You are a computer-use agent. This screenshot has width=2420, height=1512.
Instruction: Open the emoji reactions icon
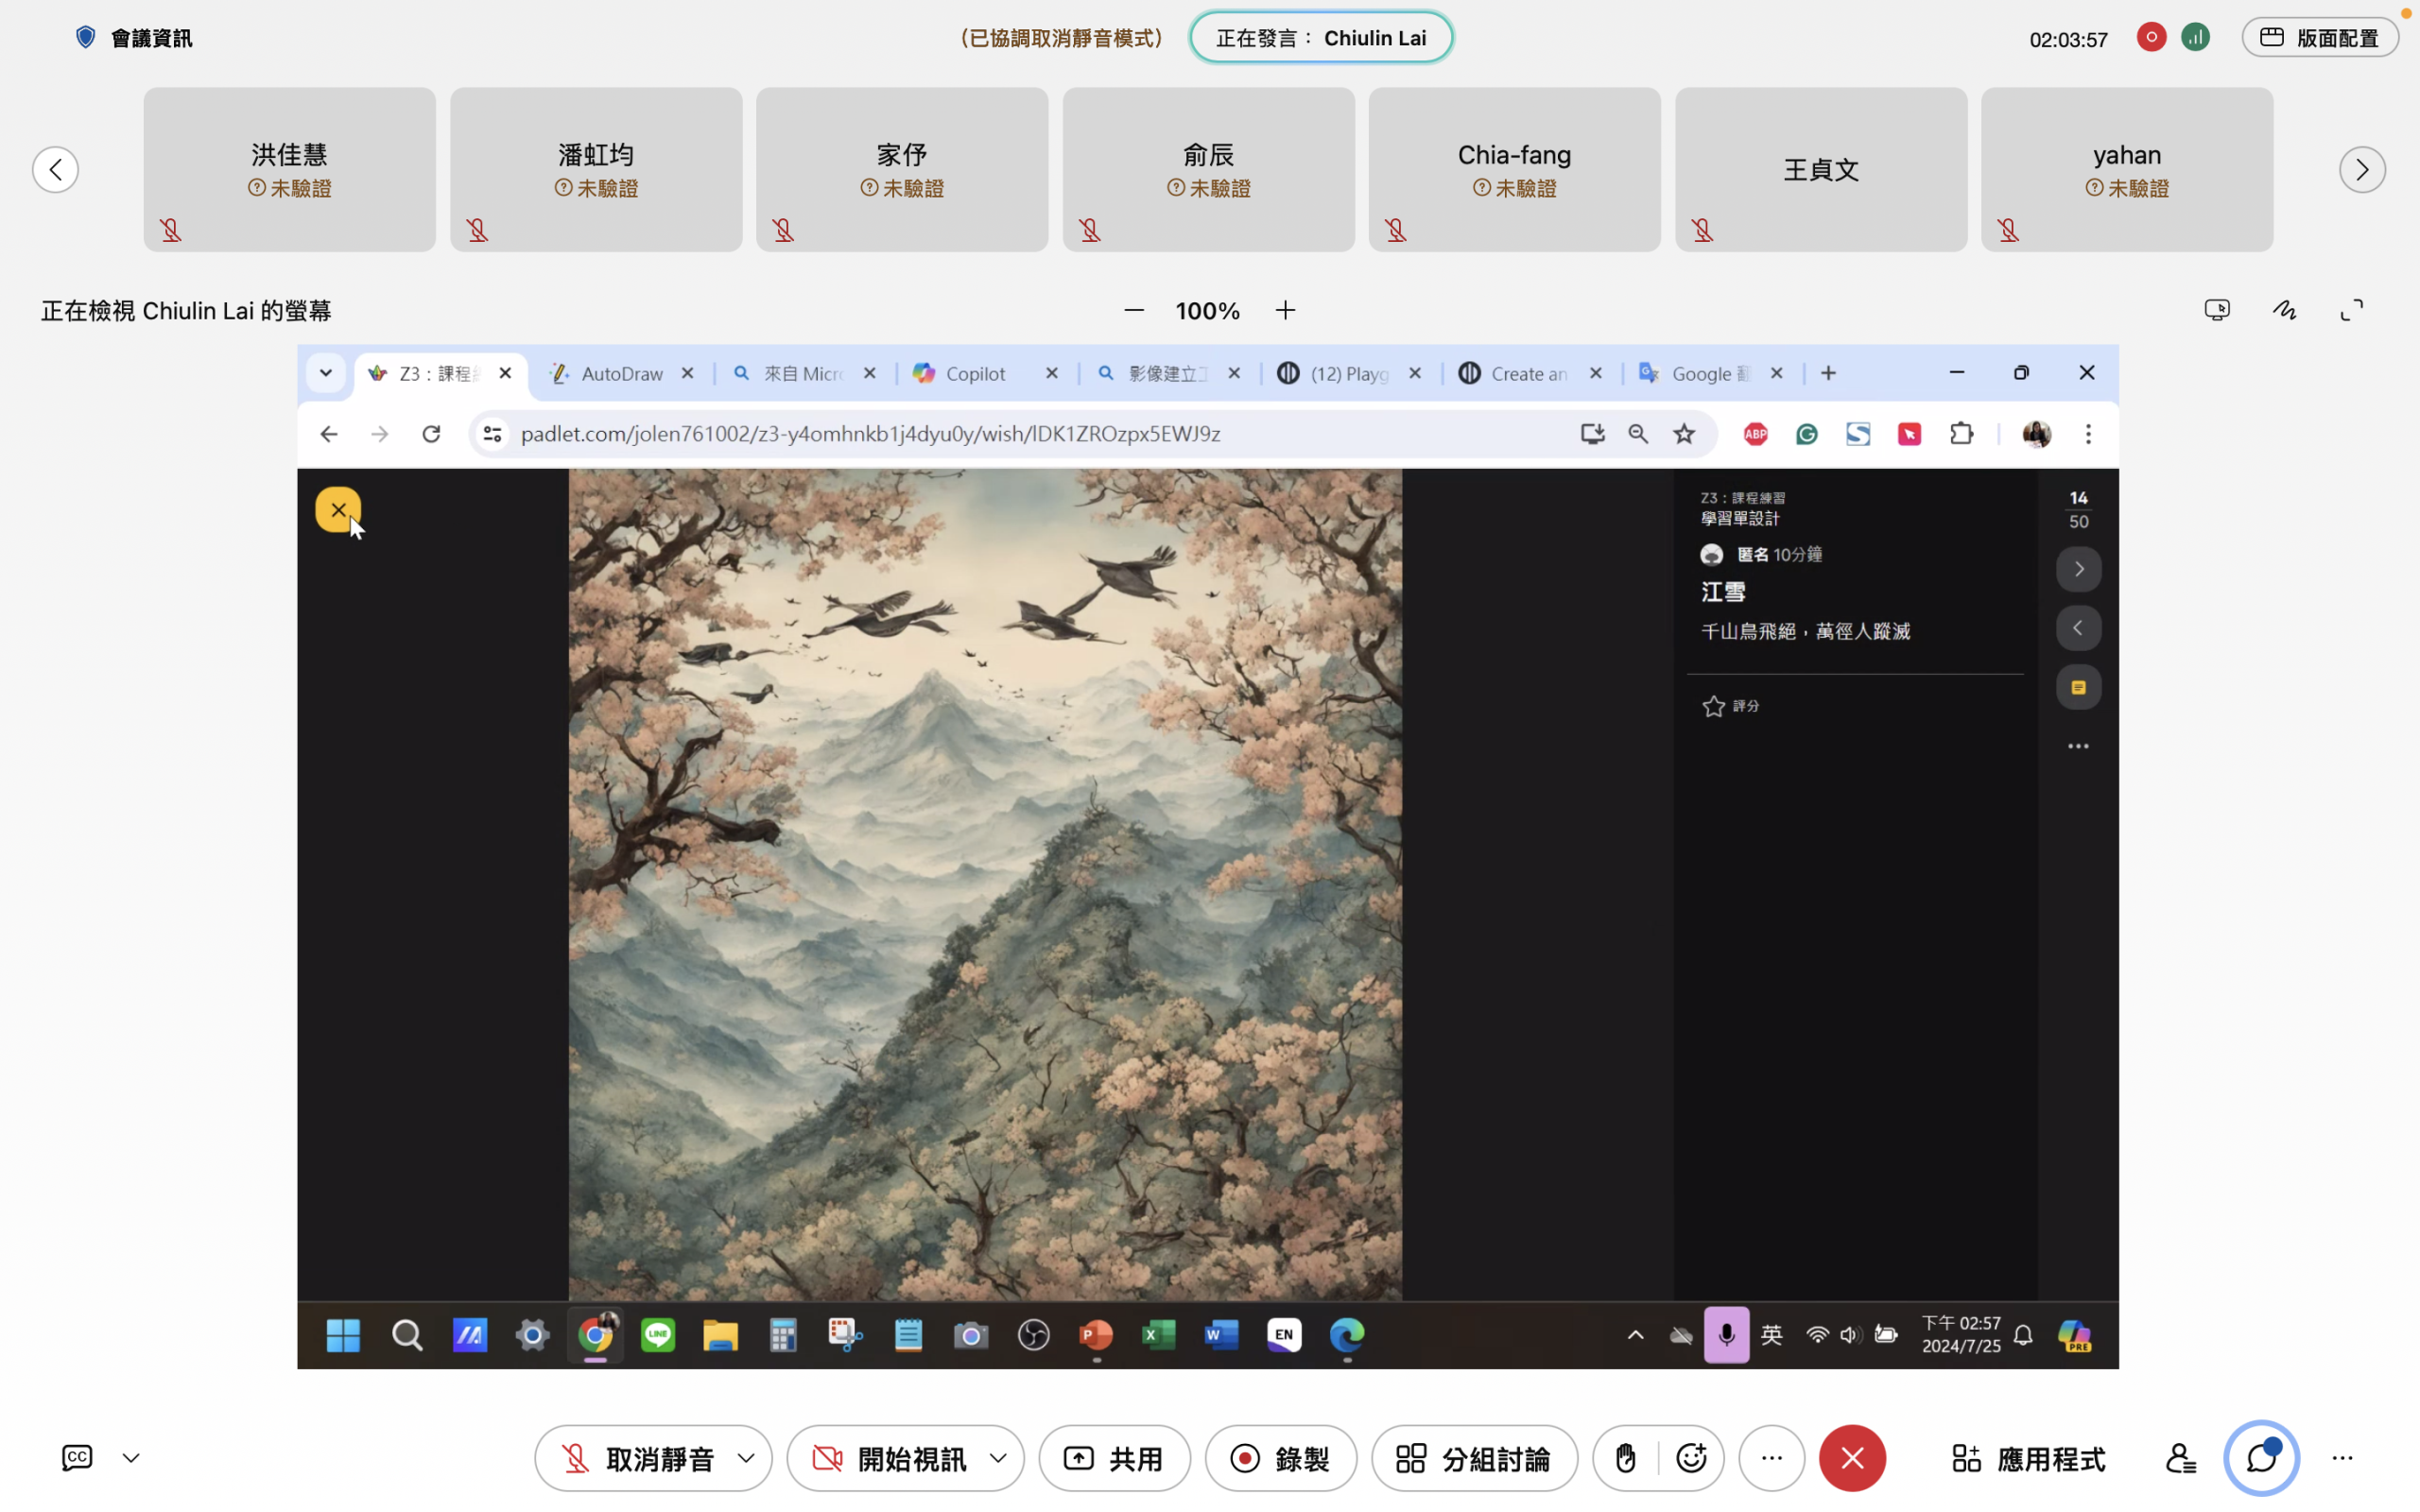1691,1458
